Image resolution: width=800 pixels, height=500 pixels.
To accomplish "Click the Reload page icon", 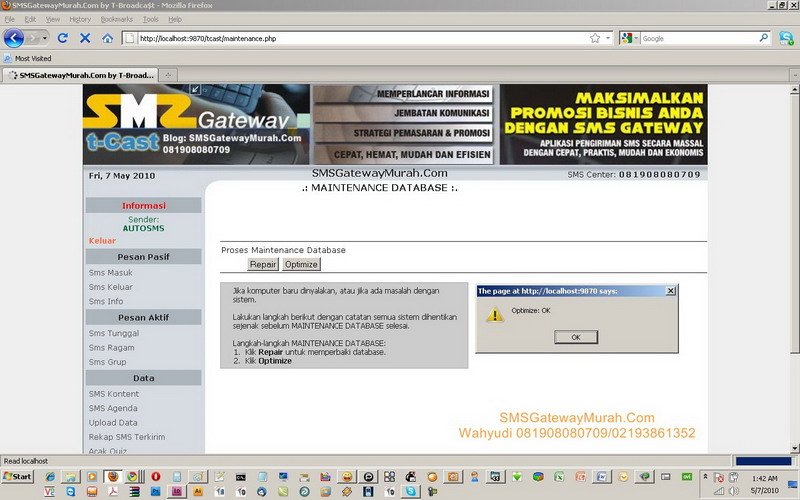I will pyautogui.click(x=62, y=38).
